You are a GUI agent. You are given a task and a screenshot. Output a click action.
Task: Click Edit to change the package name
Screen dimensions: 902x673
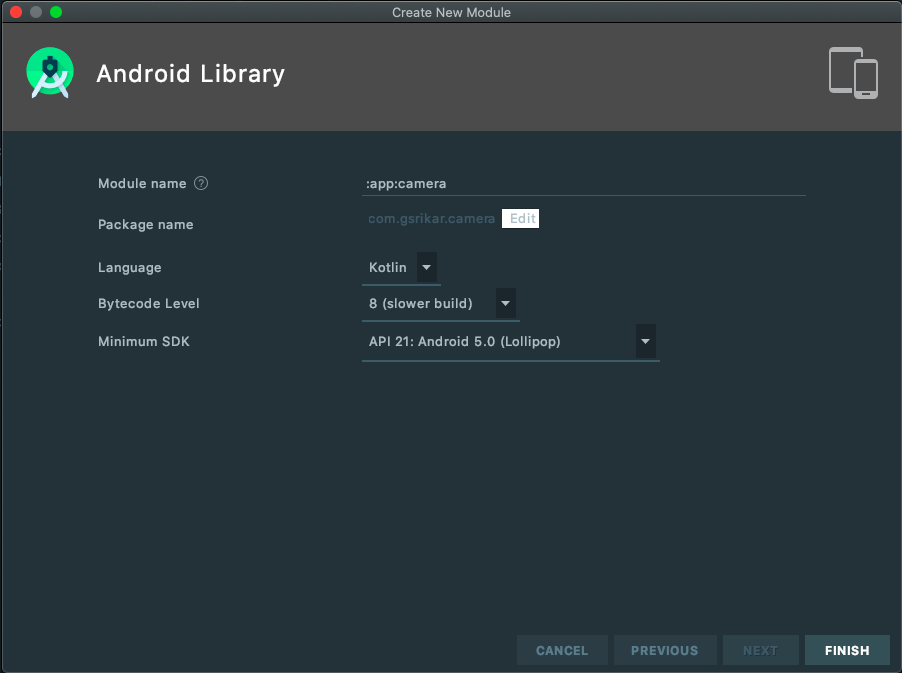tap(520, 218)
